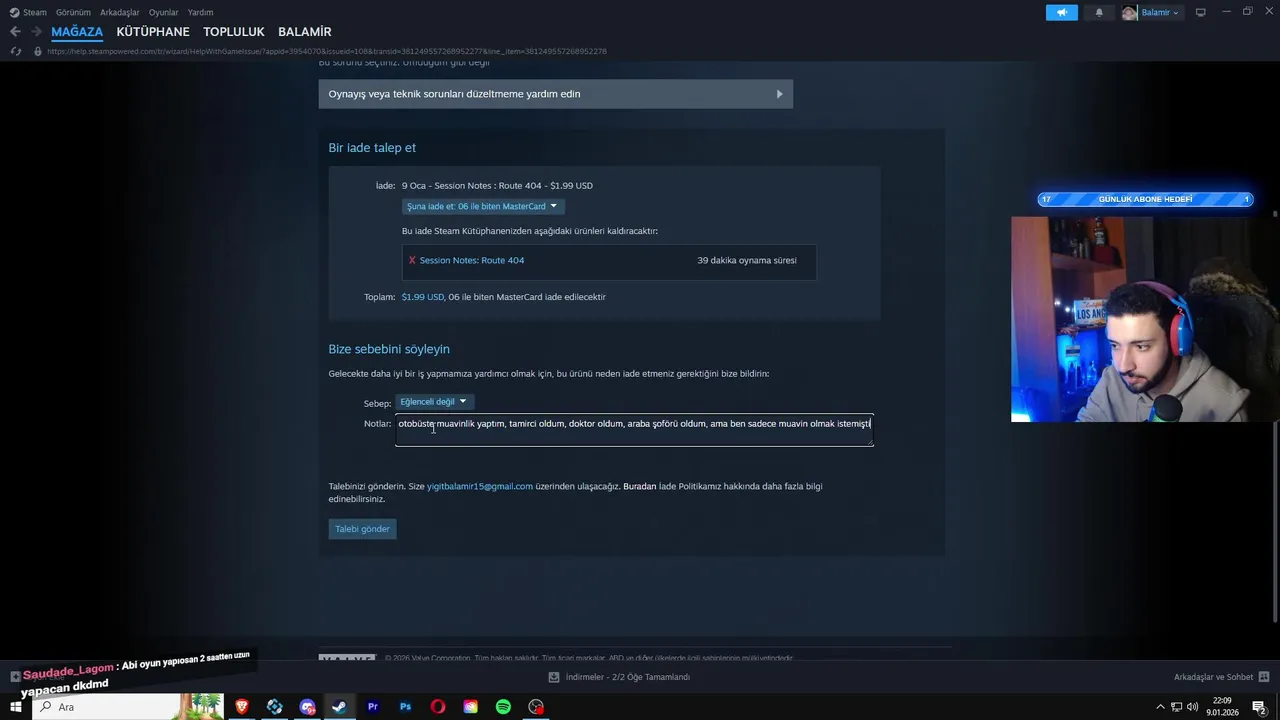Open the Windows notification center icon

pyautogui.click(x=1260, y=707)
